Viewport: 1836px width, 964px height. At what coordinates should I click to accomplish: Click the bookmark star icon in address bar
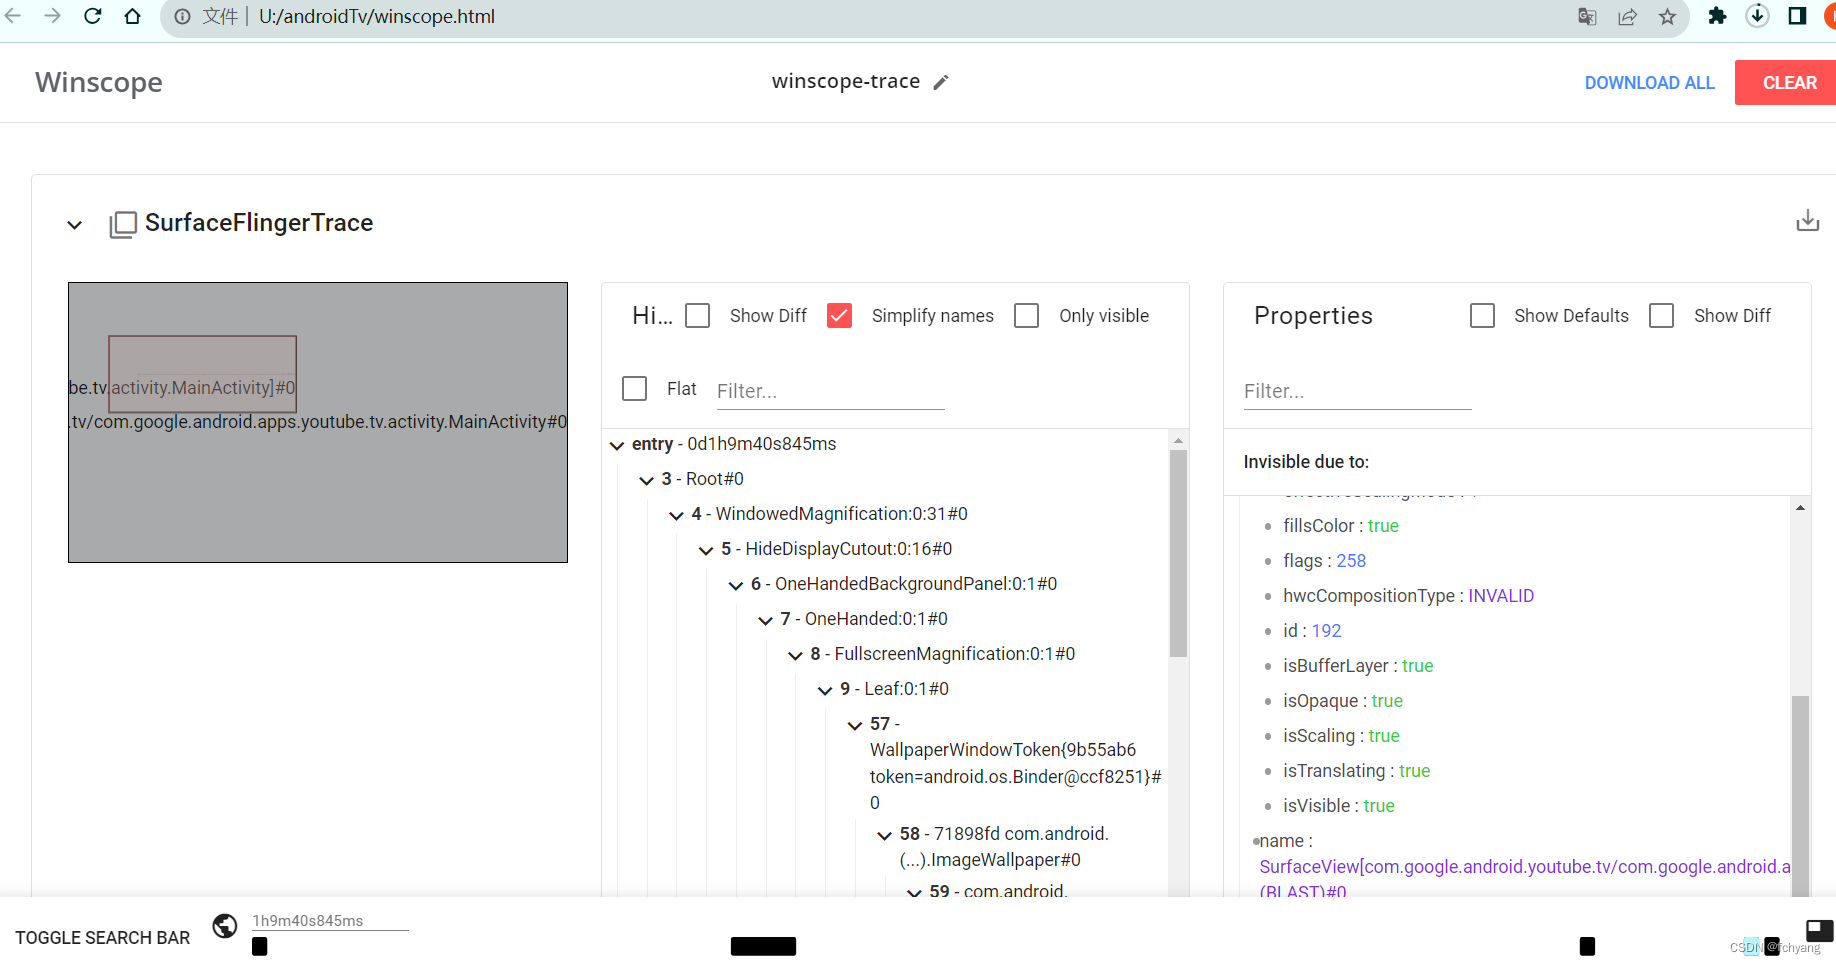click(x=1667, y=16)
